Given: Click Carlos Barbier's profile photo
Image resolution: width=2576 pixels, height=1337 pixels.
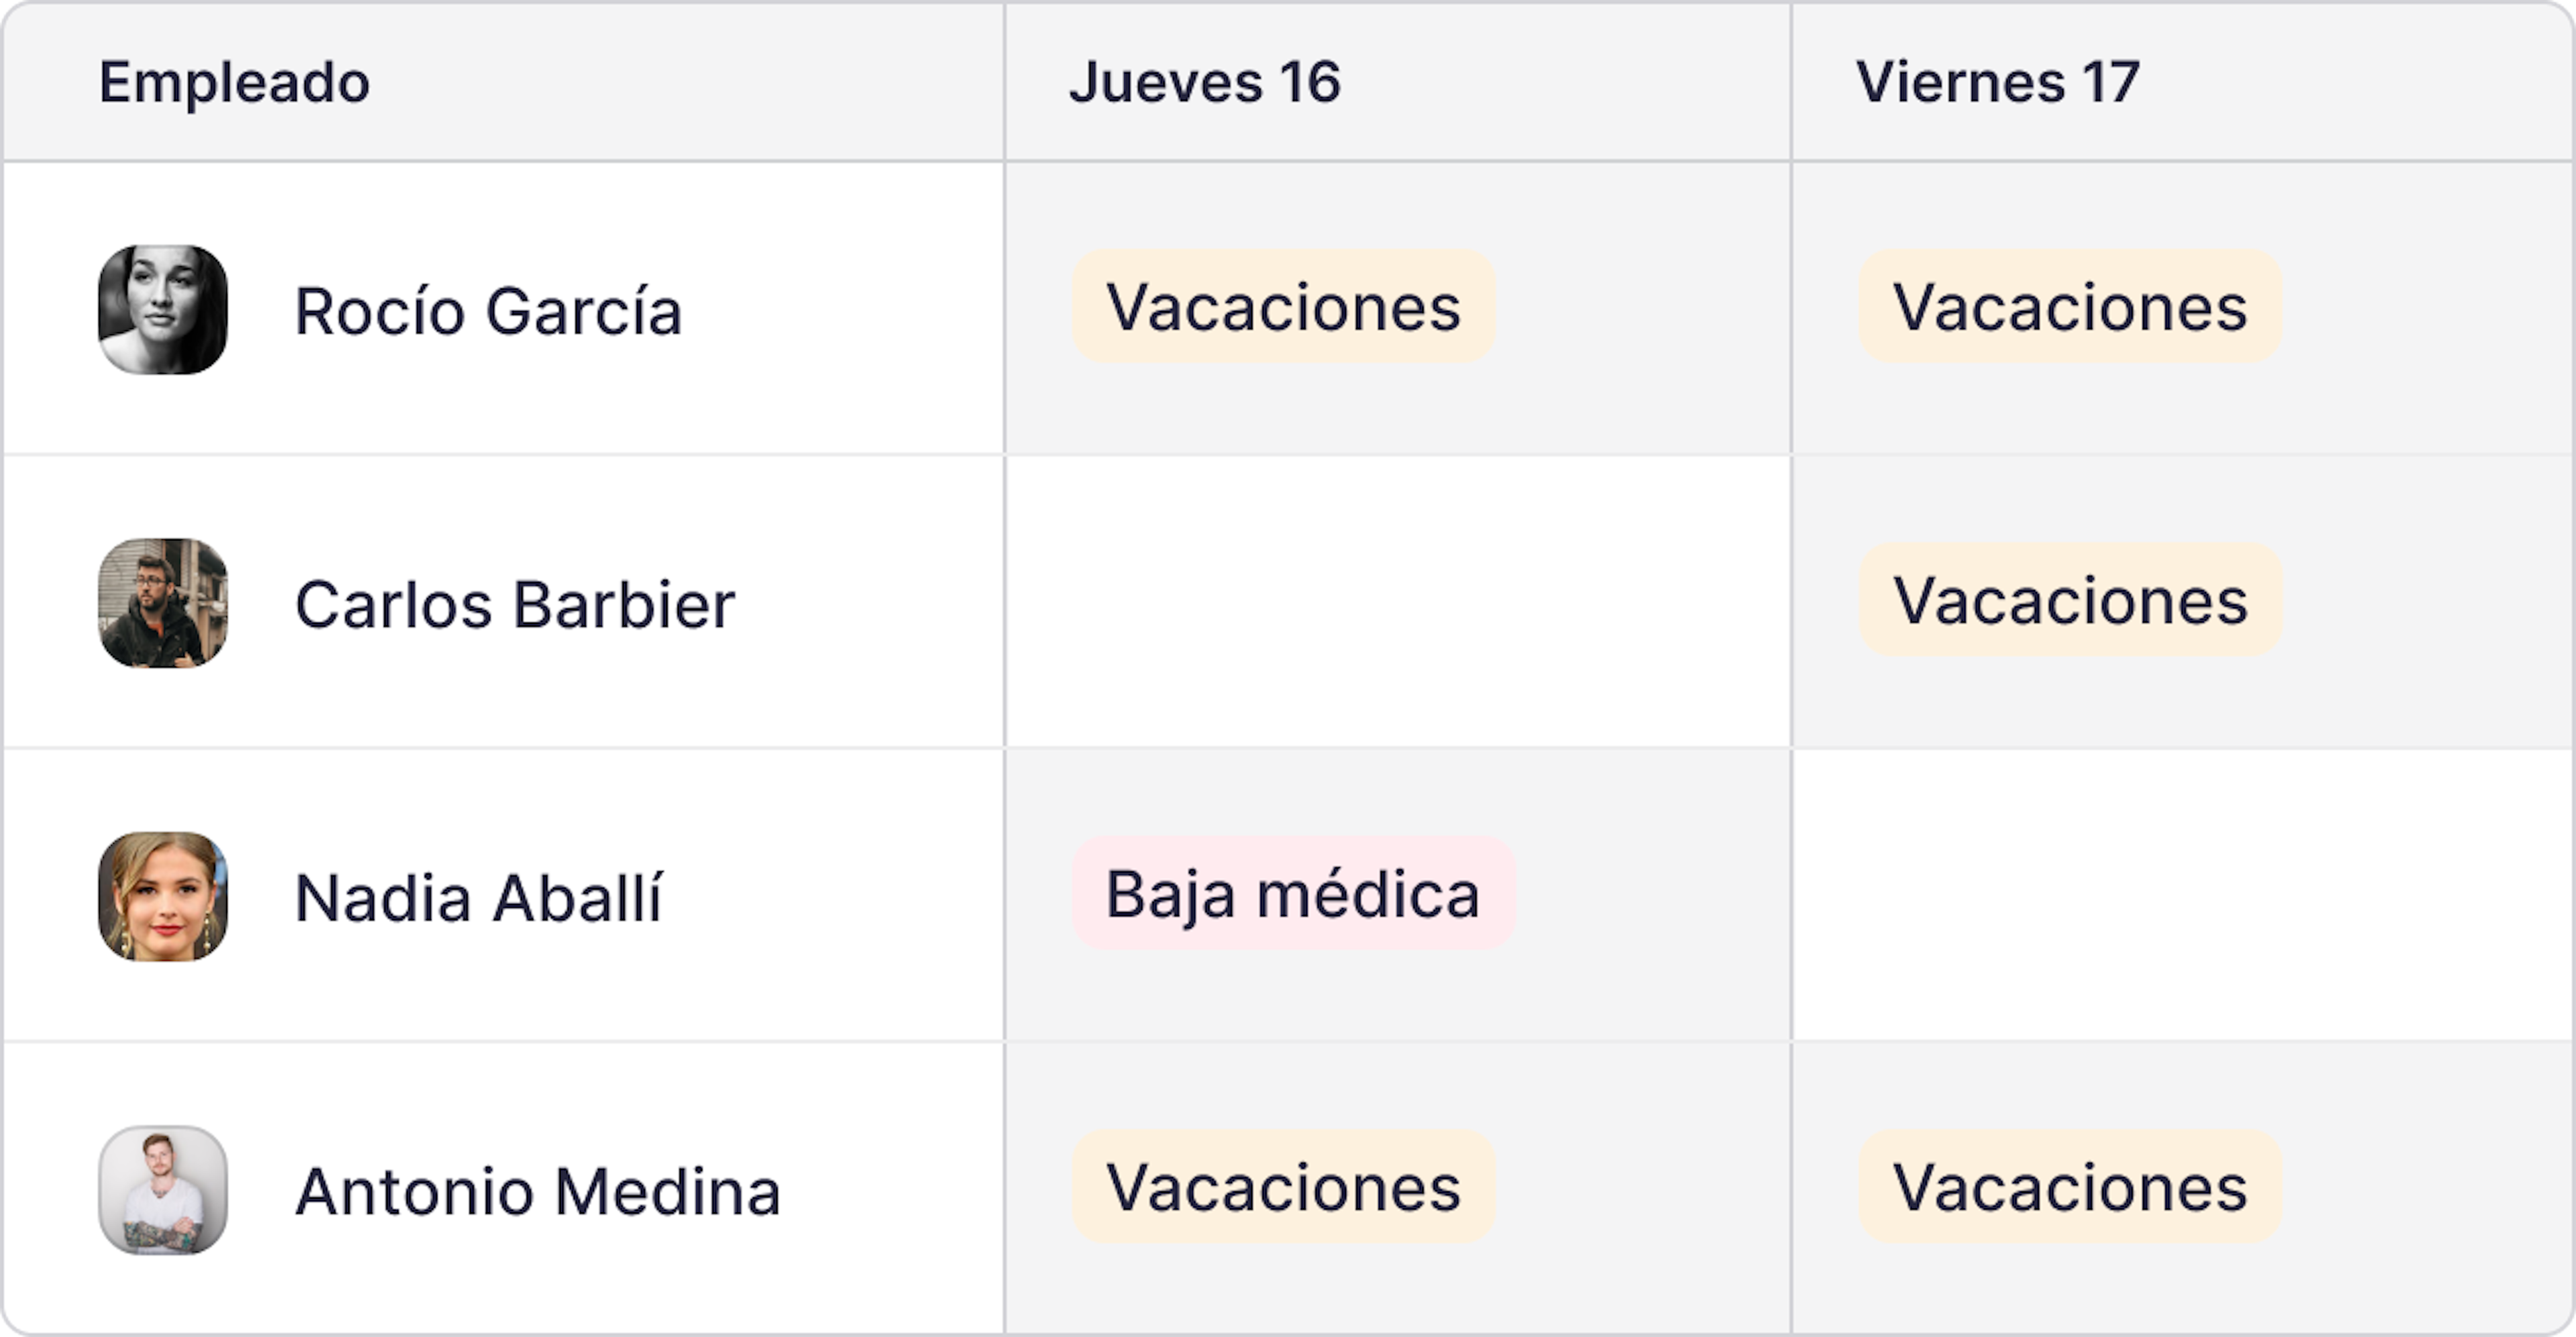Looking at the screenshot, I should (163, 603).
